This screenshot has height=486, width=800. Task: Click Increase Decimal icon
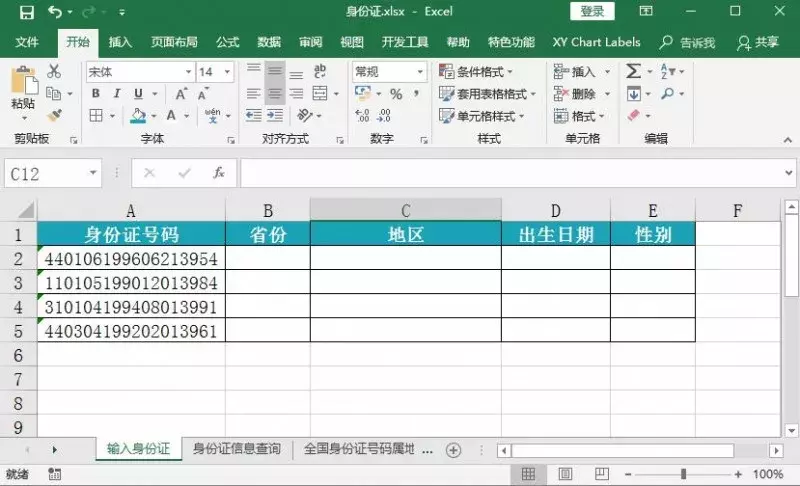click(x=362, y=116)
